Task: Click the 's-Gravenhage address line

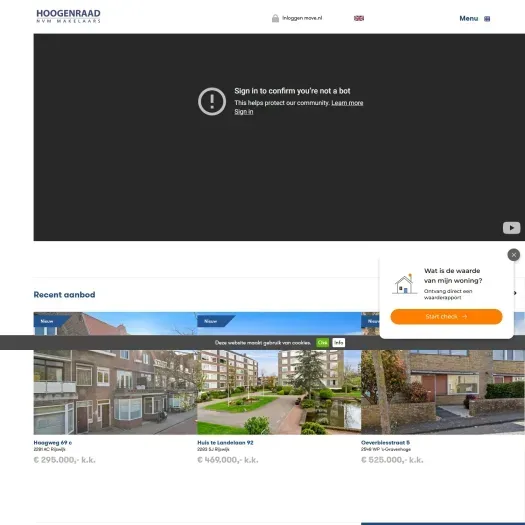Action: [x=386, y=449]
